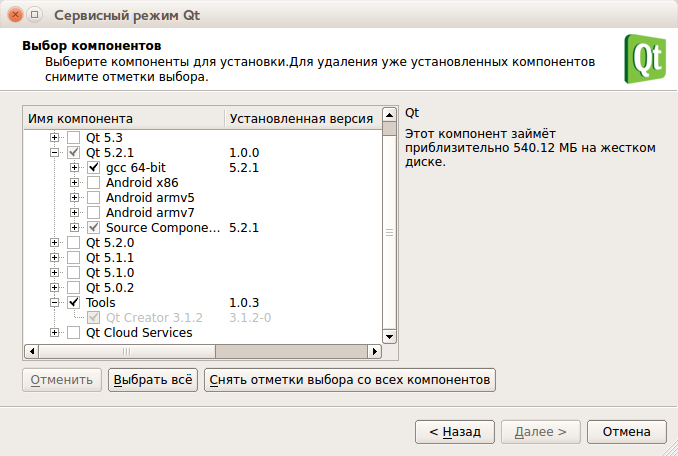Check the Qt 5.0.2 checkbox
Screen dimensions: 678x456
[74, 287]
